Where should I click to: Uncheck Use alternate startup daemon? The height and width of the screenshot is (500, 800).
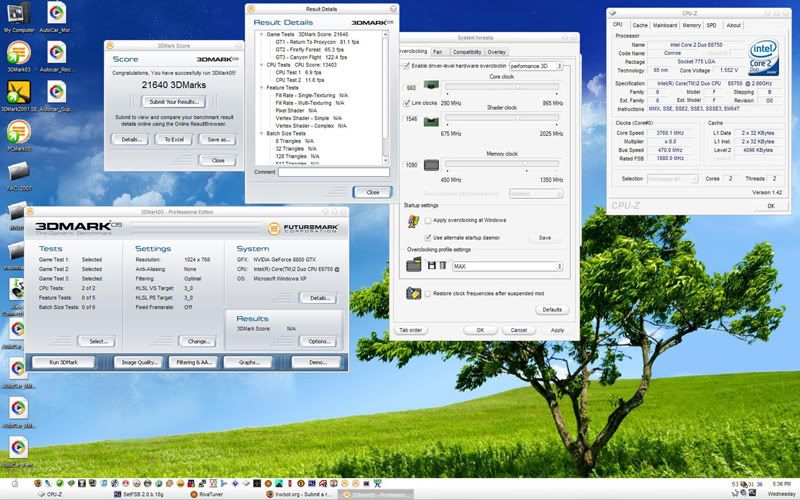pos(428,238)
